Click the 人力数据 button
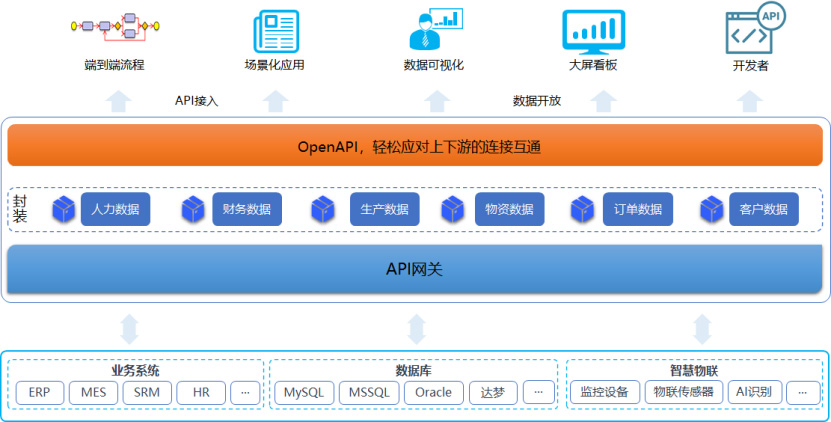831x422 pixels. [x=116, y=209]
